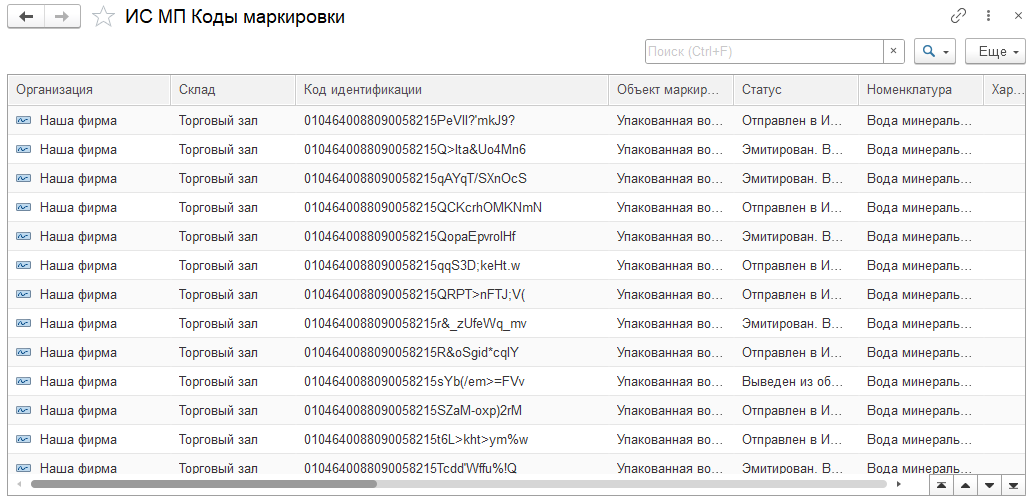Image resolution: width=1032 pixels, height=501 pixels.
Task: Click the forward navigation arrow
Action: click(x=62, y=17)
